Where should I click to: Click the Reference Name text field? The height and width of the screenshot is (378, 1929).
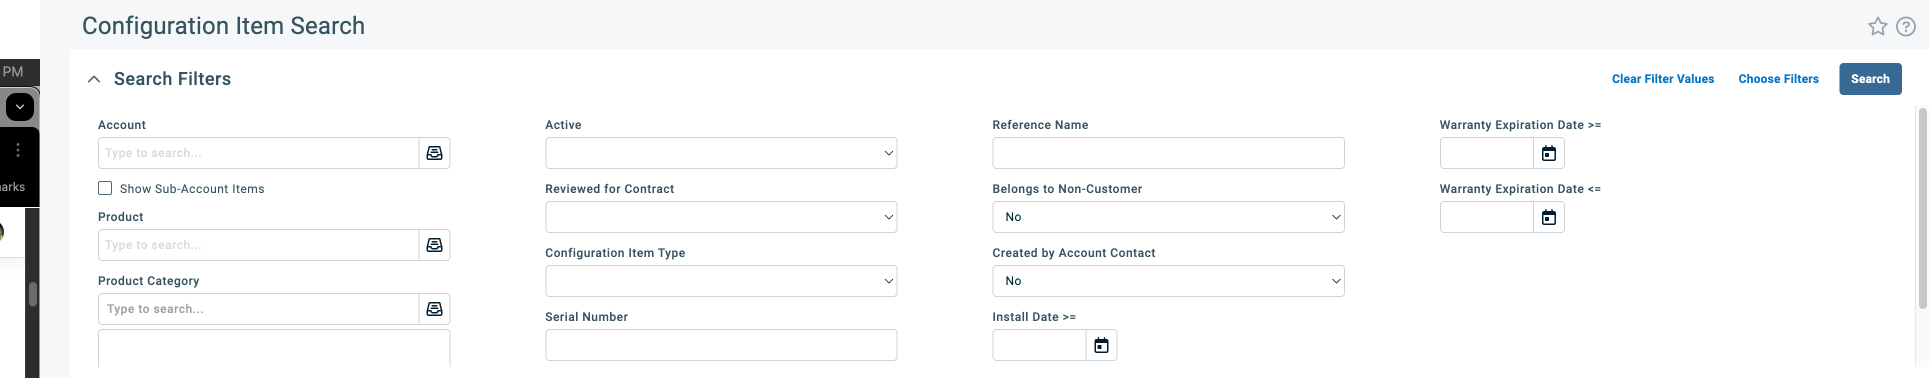click(x=1168, y=153)
